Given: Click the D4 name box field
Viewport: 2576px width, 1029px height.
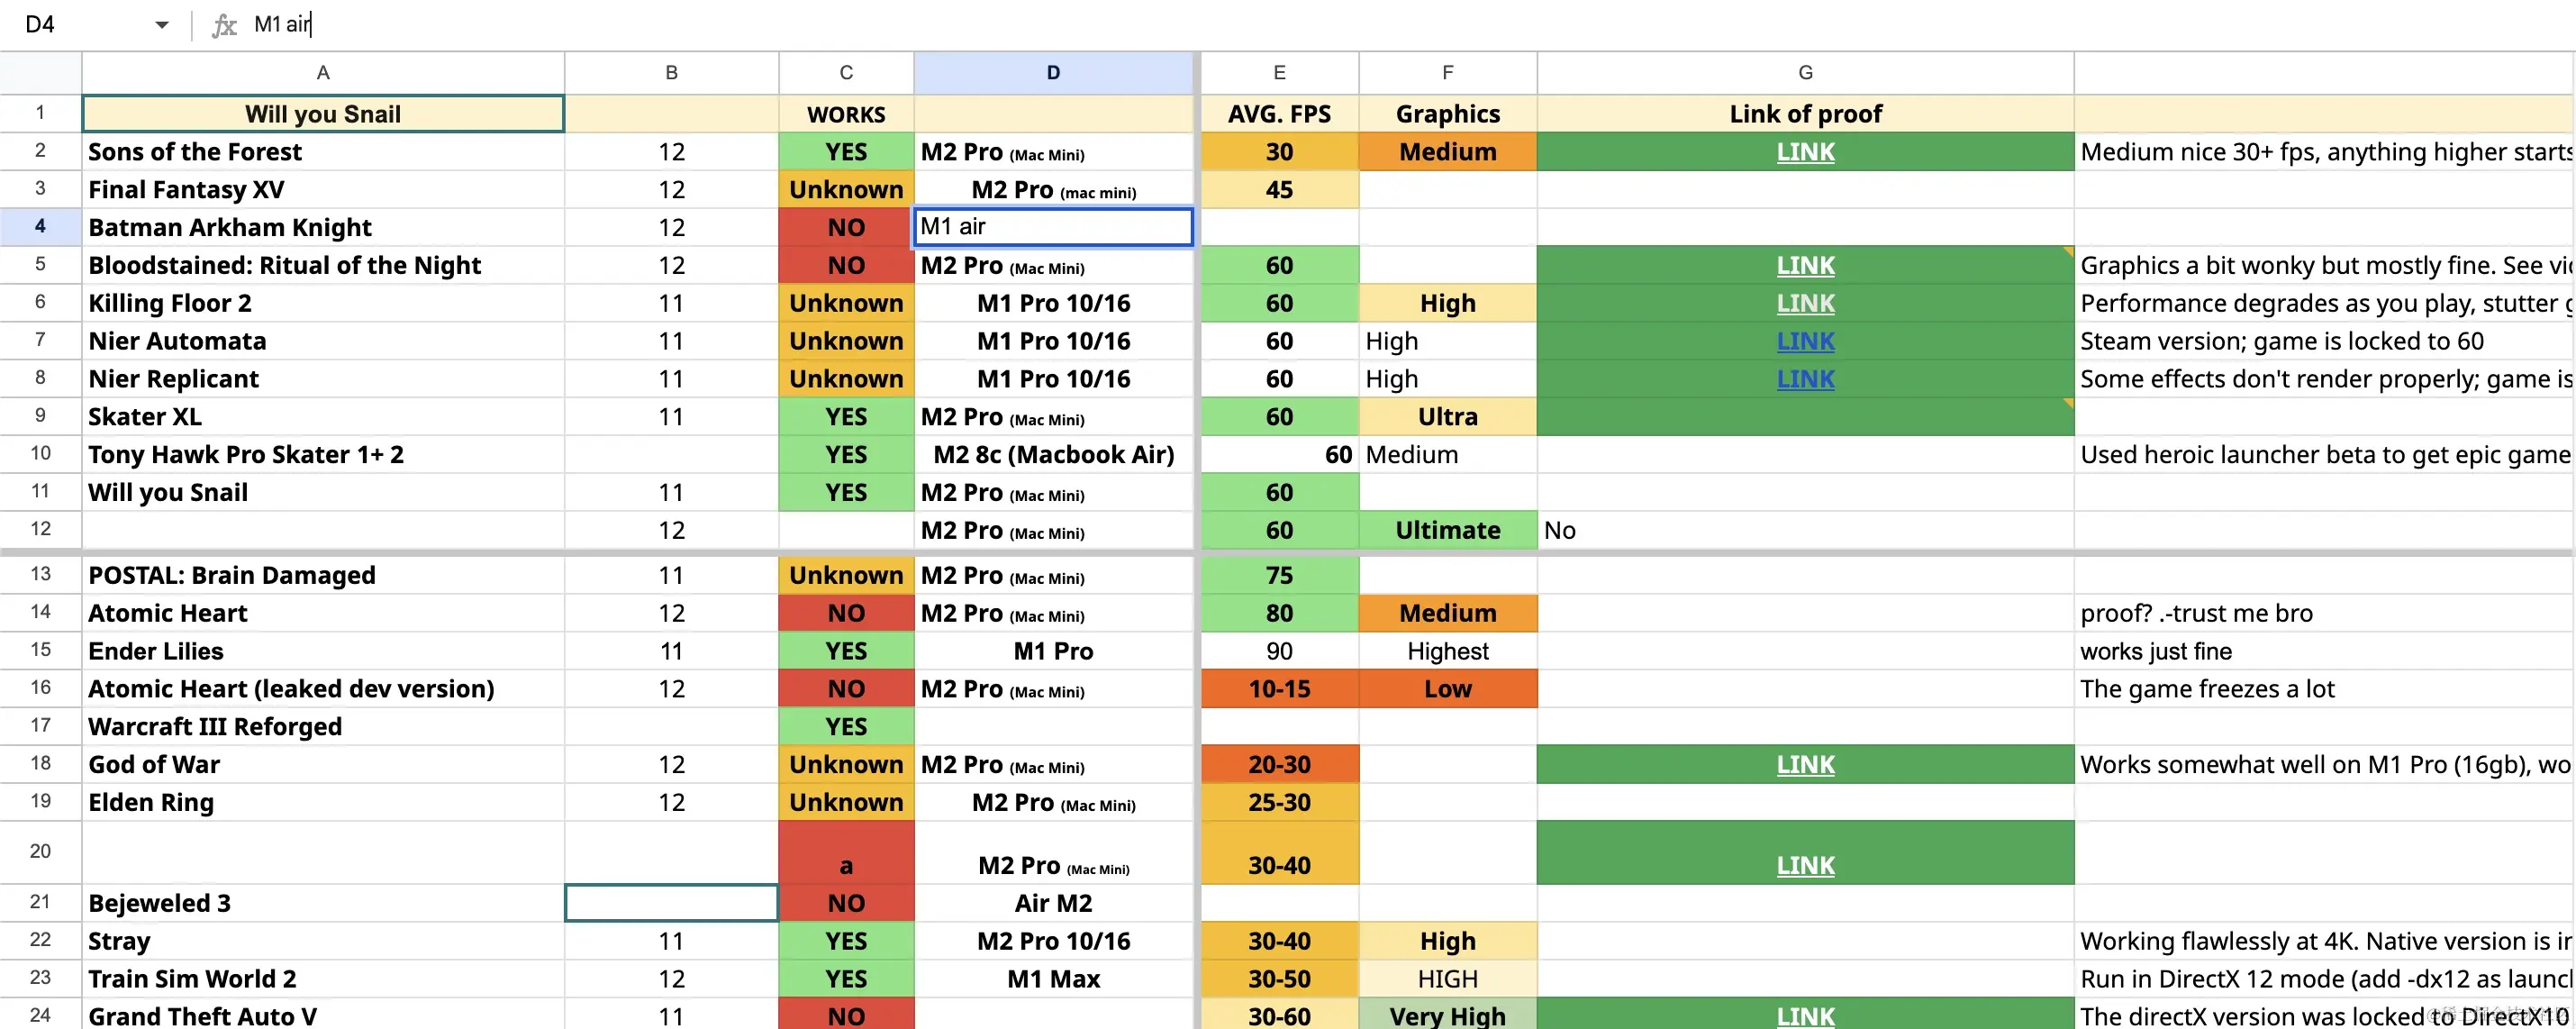Looking at the screenshot, I should coord(80,25).
